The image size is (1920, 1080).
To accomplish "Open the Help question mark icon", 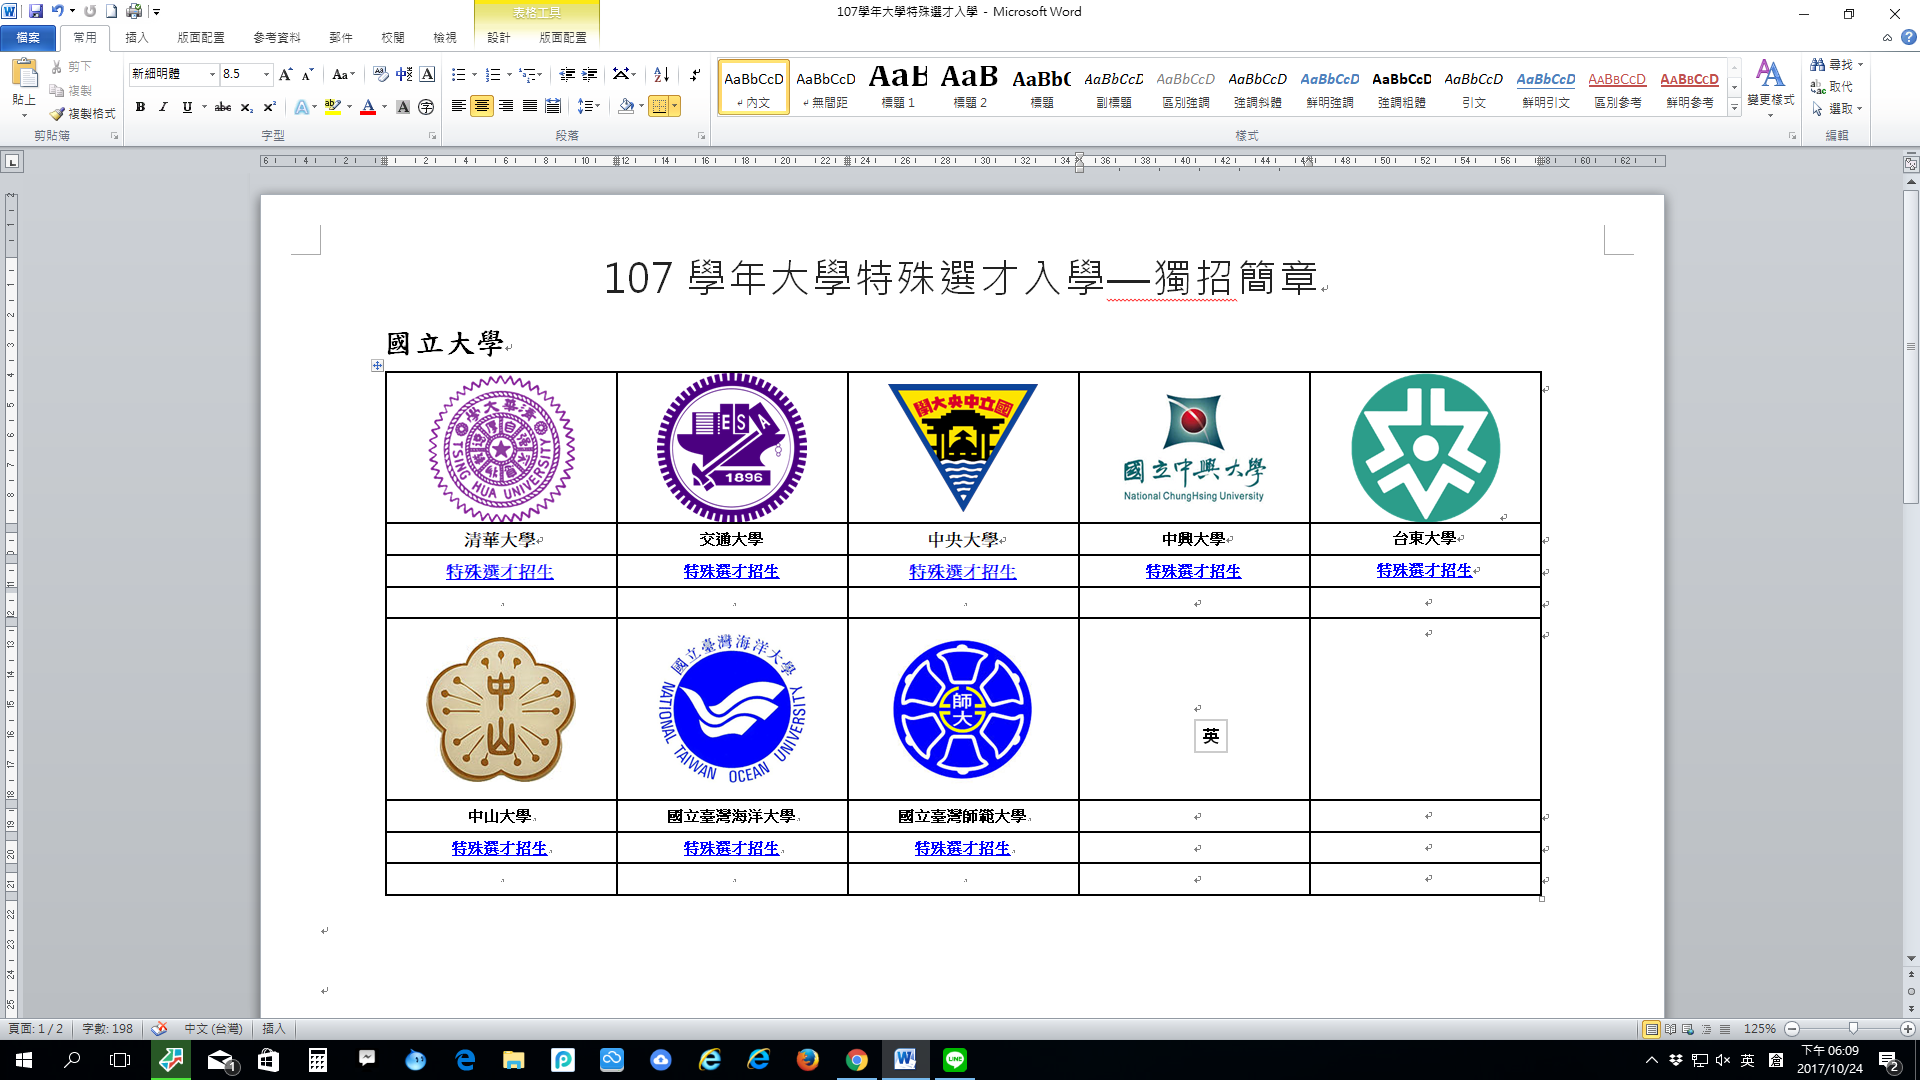I will [x=1908, y=37].
